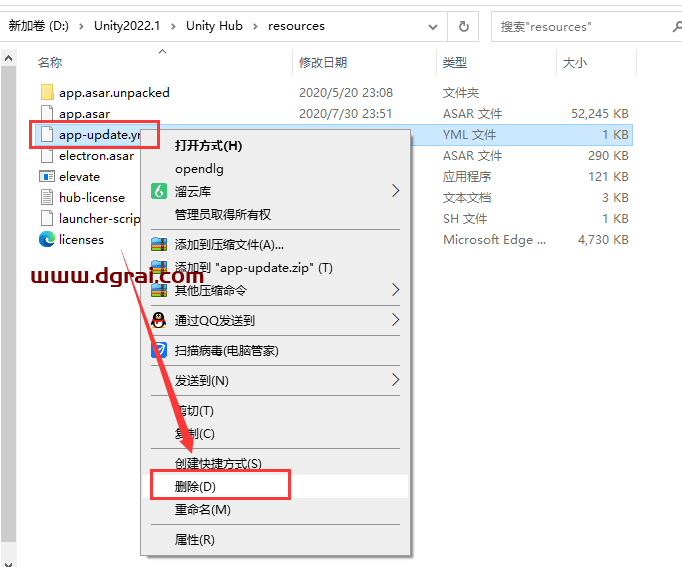Click the blue shield 电脑管家 icon
The height and width of the screenshot is (567, 682).
click(159, 350)
